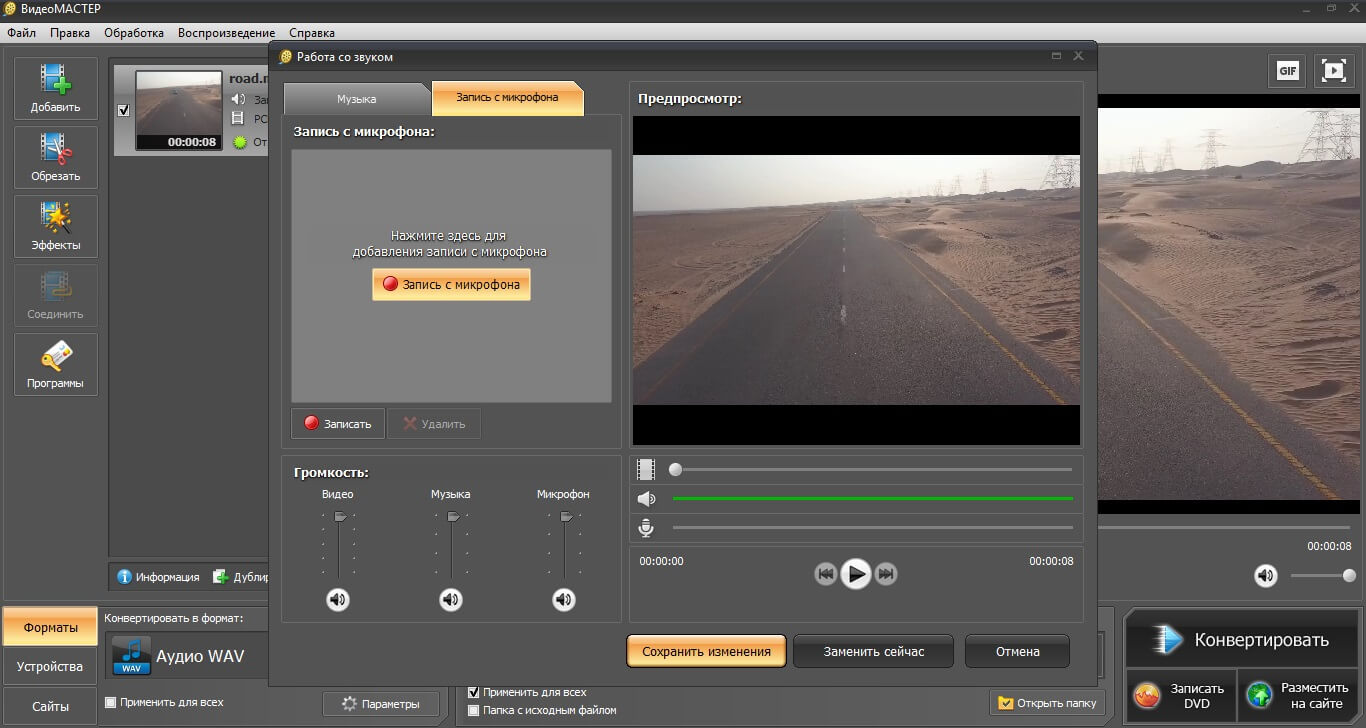
Task: Select the Устройства tab
Action: pyautogui.click(x=51, y=666)
